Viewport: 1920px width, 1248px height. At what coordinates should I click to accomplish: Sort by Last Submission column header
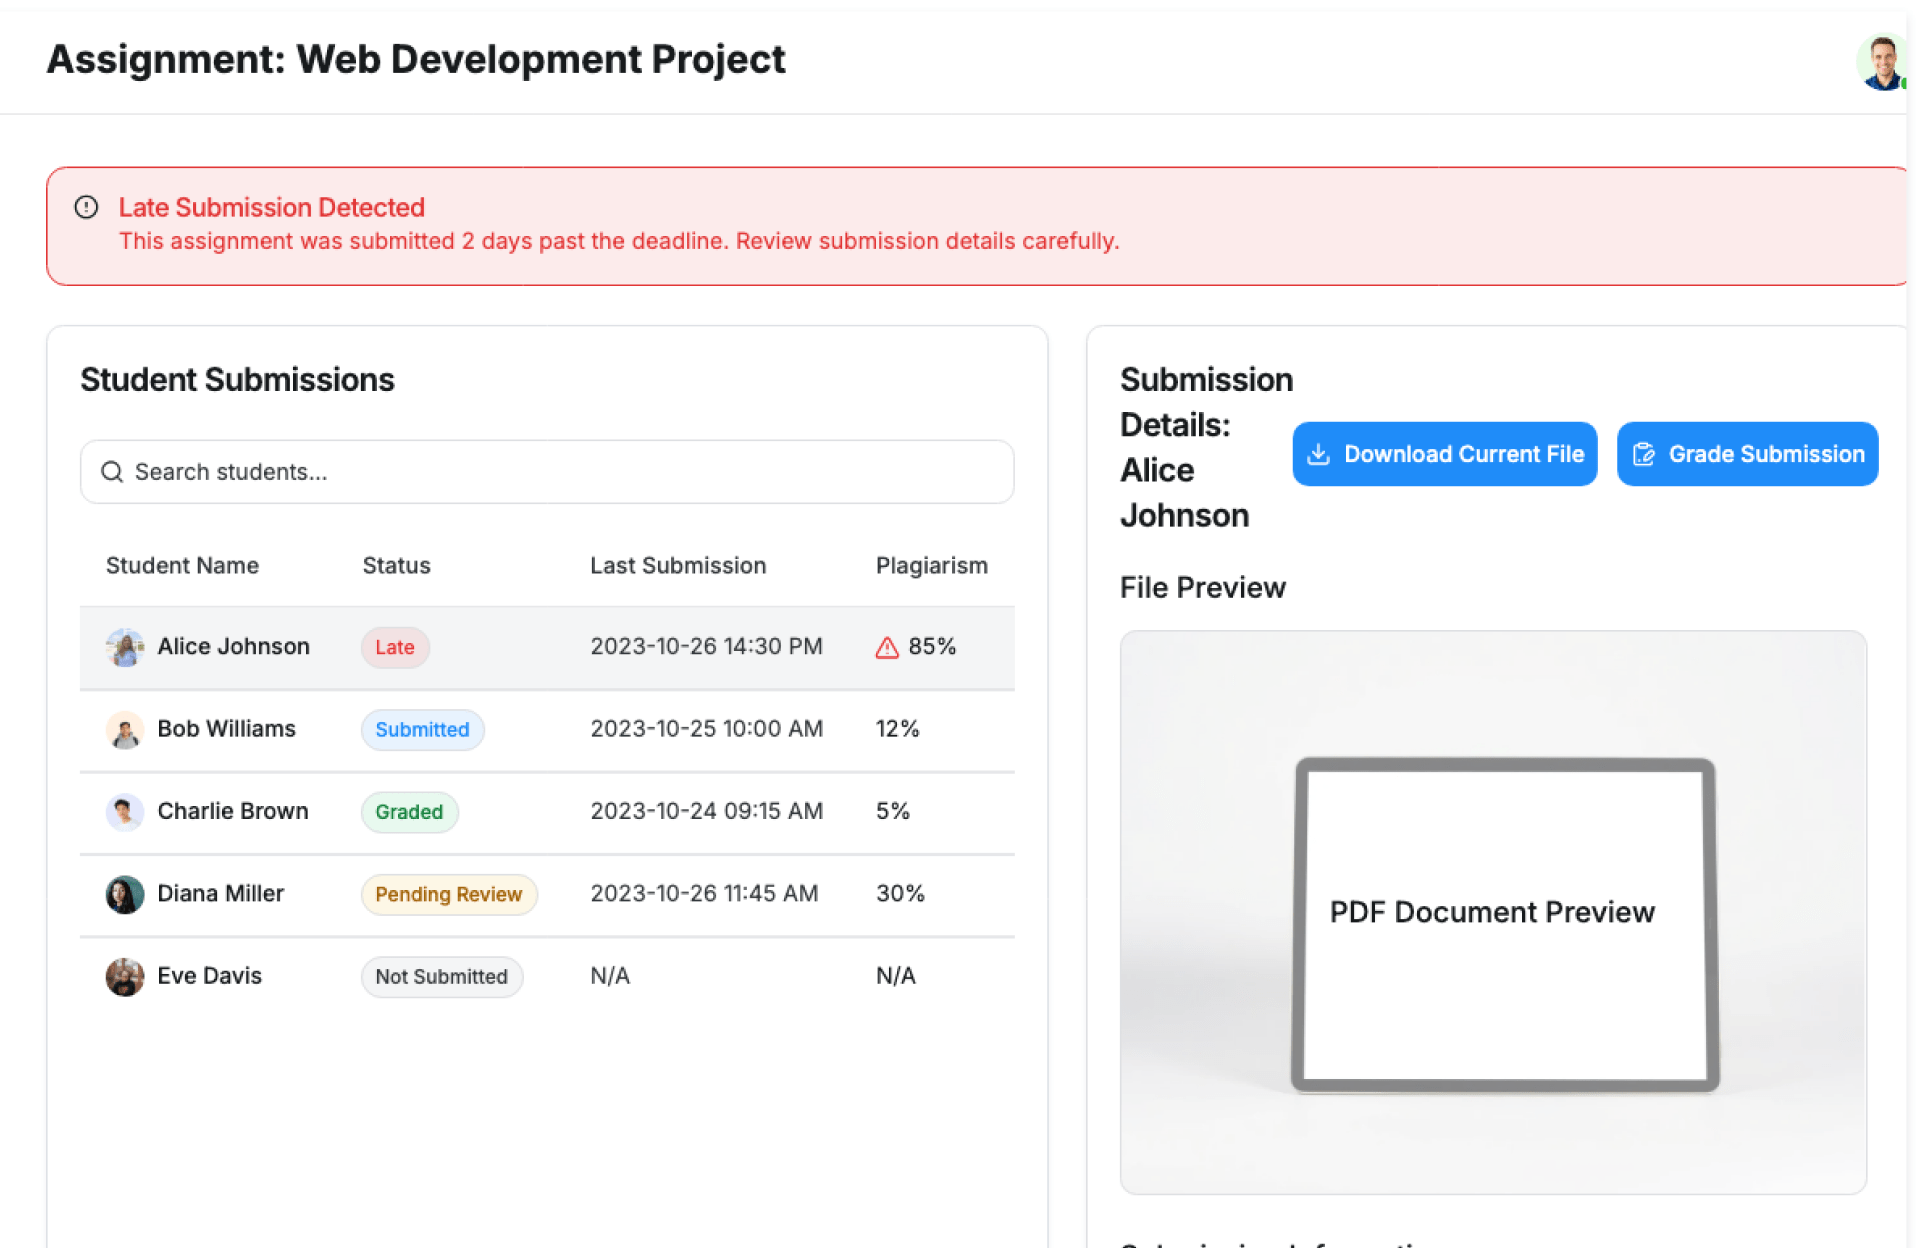click(x=677, y=566)
